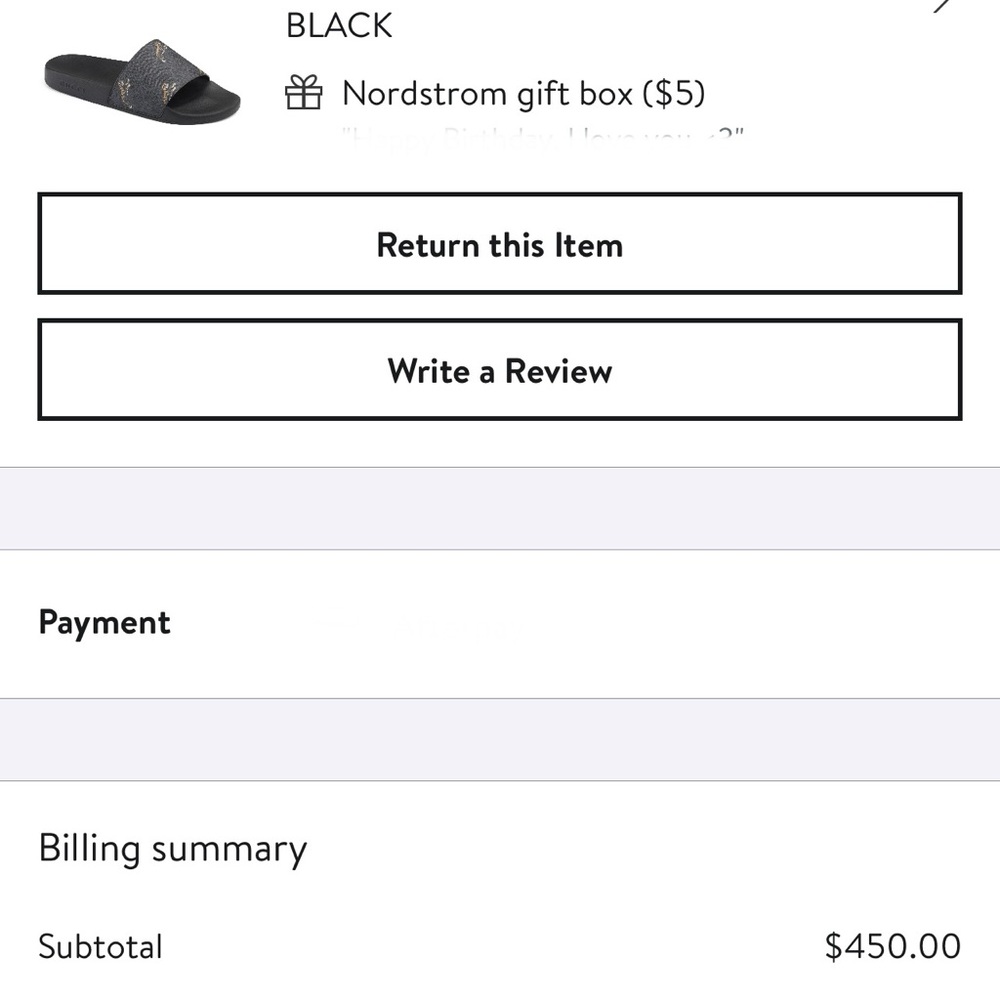Select the Subtotal label
1000x1000 pixels.
click(100, 946)
